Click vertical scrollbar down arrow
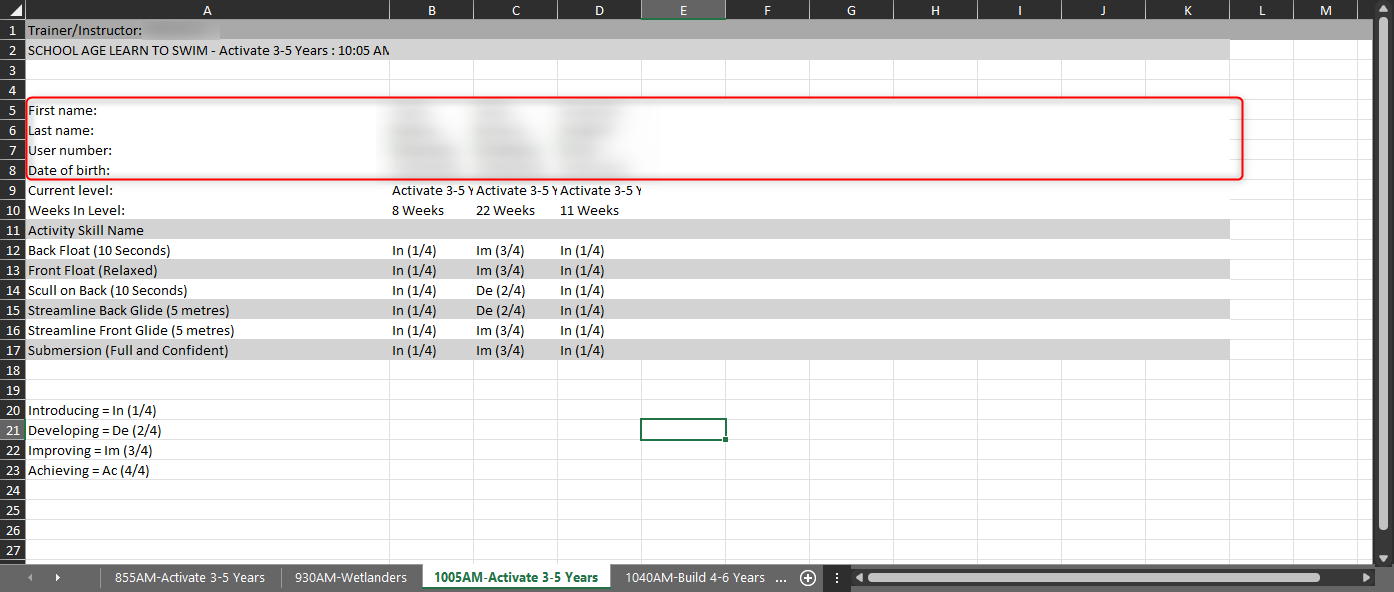This screenshot has height=592, width=1394. tap(1384, 558)
